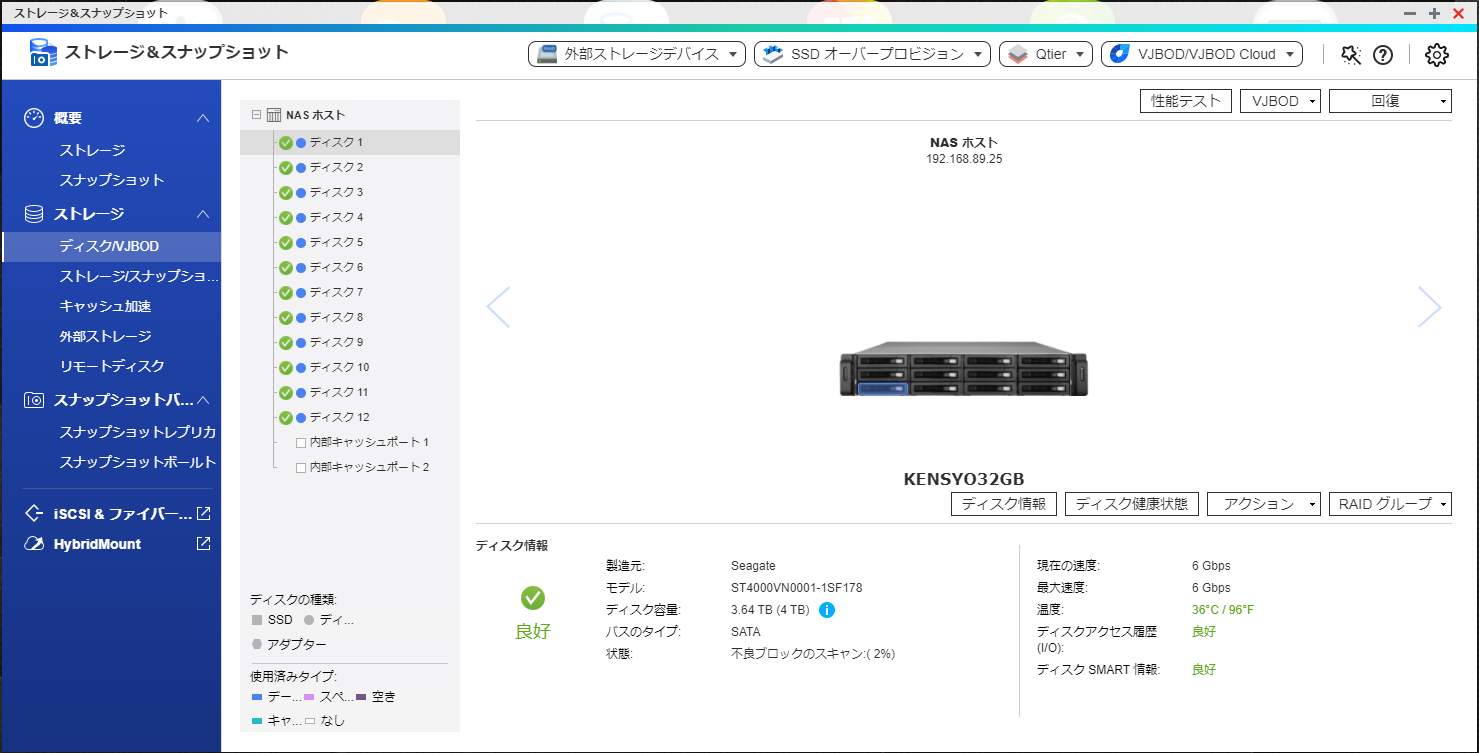Select ディスク 5 in the disk tree

336,242
